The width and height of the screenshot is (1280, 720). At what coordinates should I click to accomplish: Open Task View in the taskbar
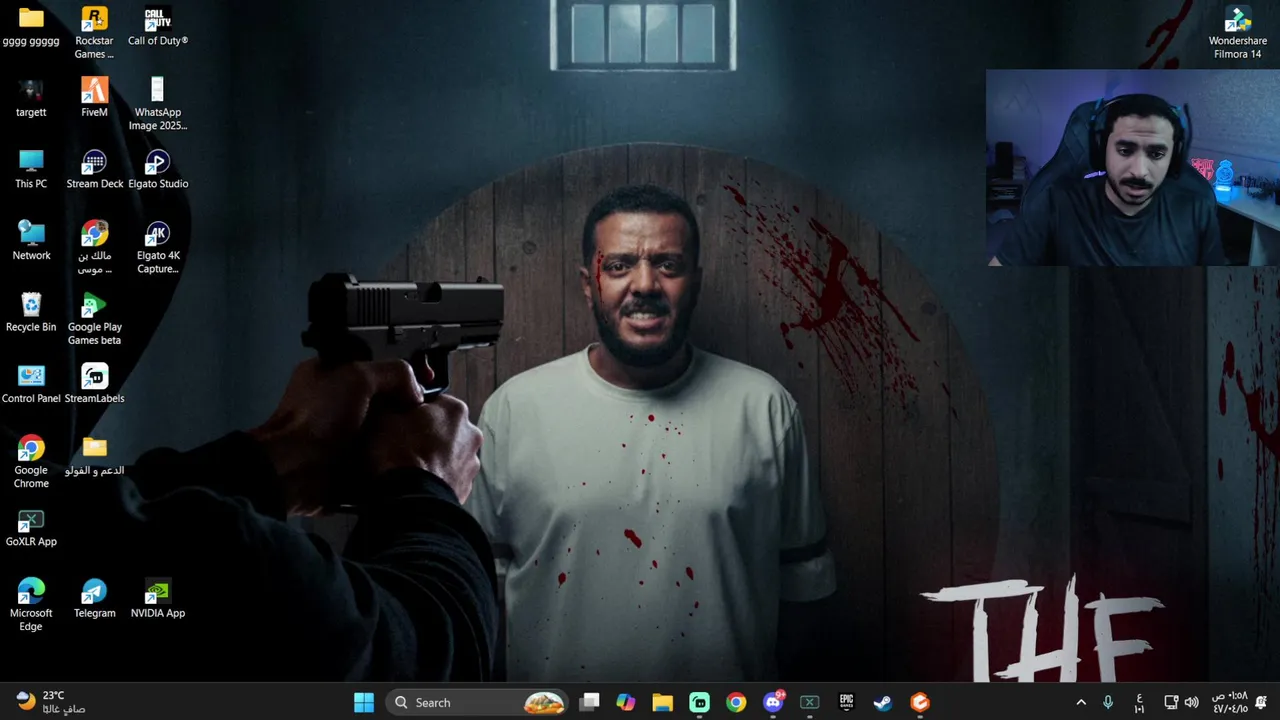(589, 702)
